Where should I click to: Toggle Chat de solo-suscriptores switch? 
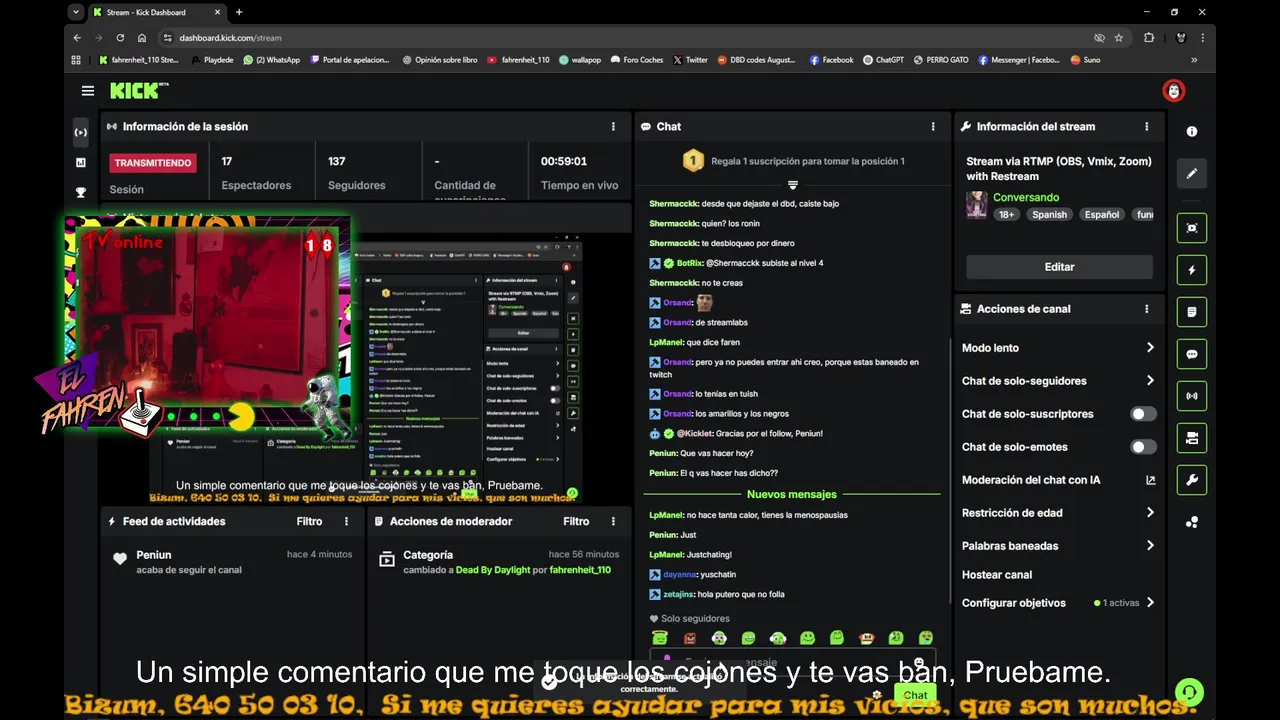tap(1143, 414)
